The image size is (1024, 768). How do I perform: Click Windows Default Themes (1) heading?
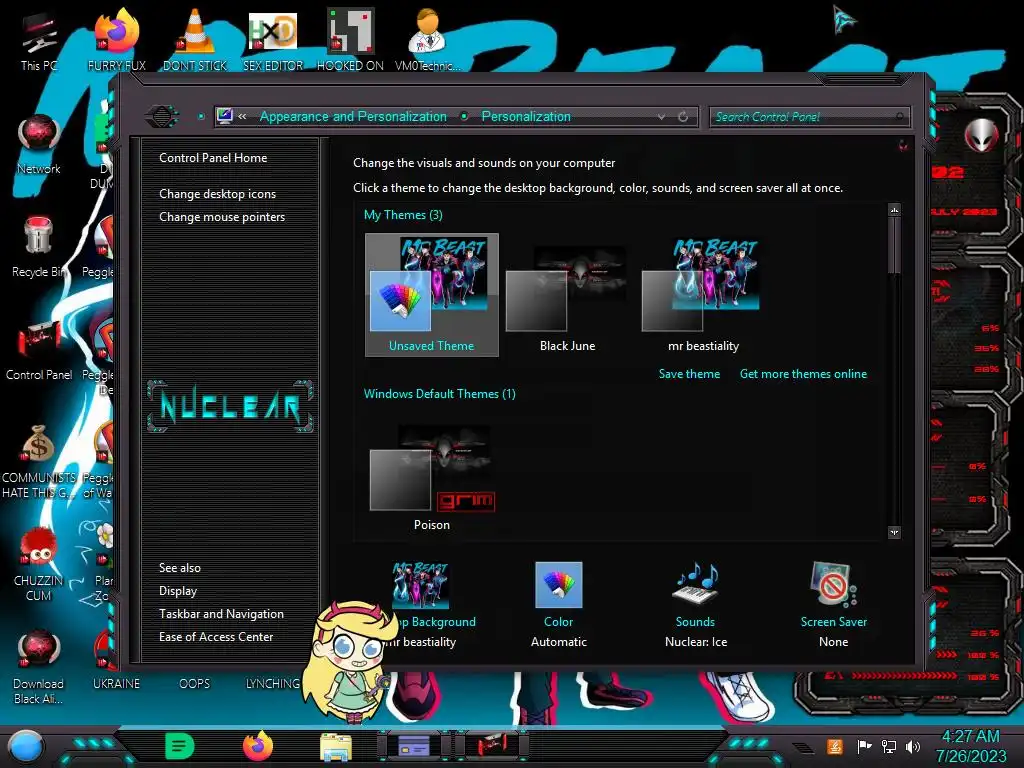click(440, 394)
